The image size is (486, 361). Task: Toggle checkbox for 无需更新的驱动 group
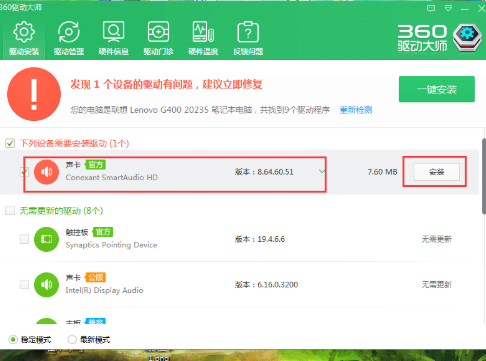[x=10, y=211]
